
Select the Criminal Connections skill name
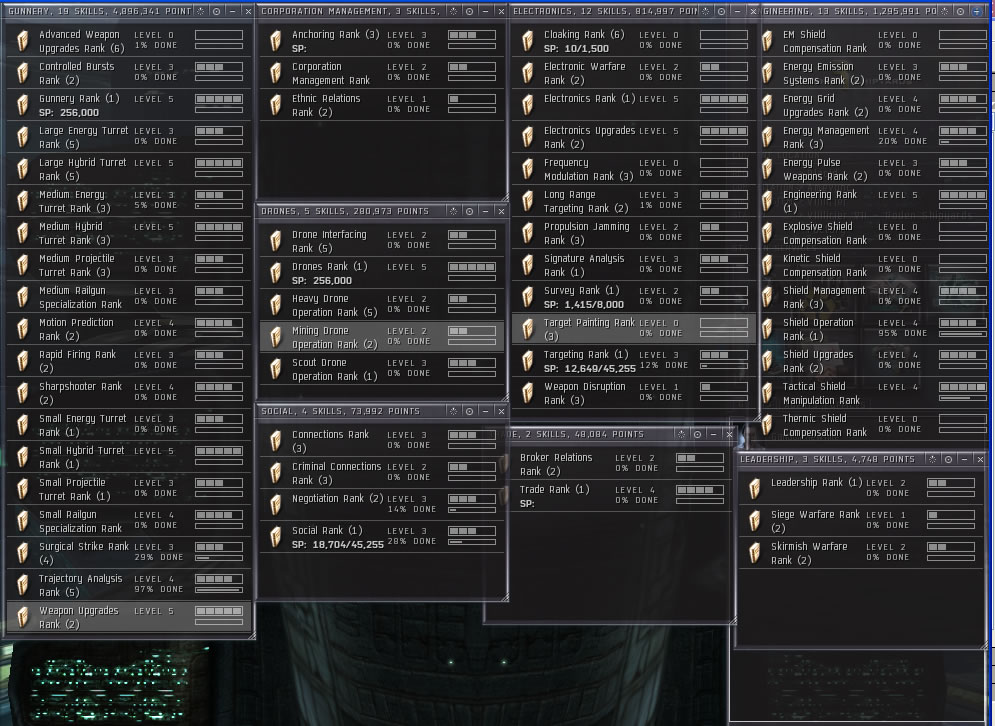click(336, 473)
